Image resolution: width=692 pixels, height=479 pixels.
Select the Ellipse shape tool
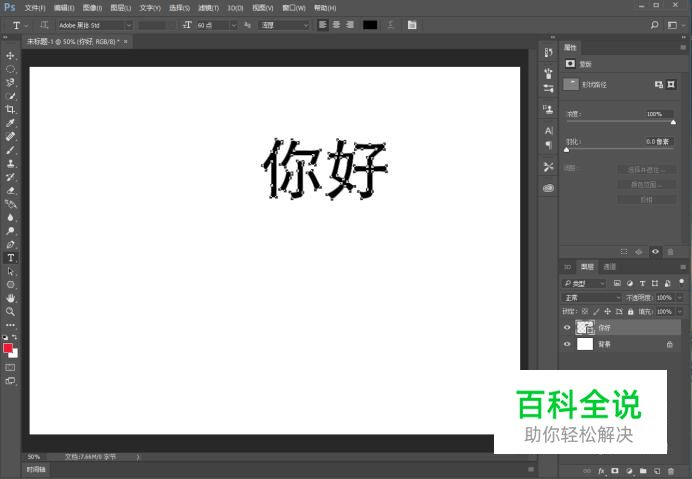tap(11, 285)
